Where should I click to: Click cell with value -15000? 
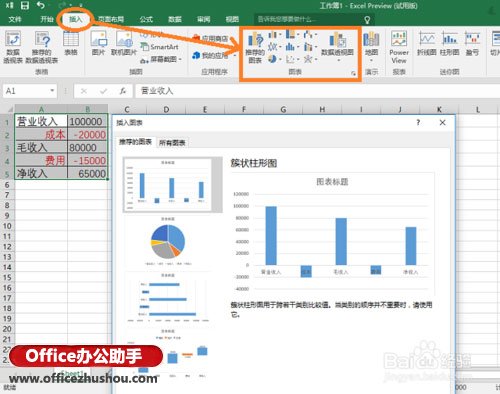click(x=87, y=160)
